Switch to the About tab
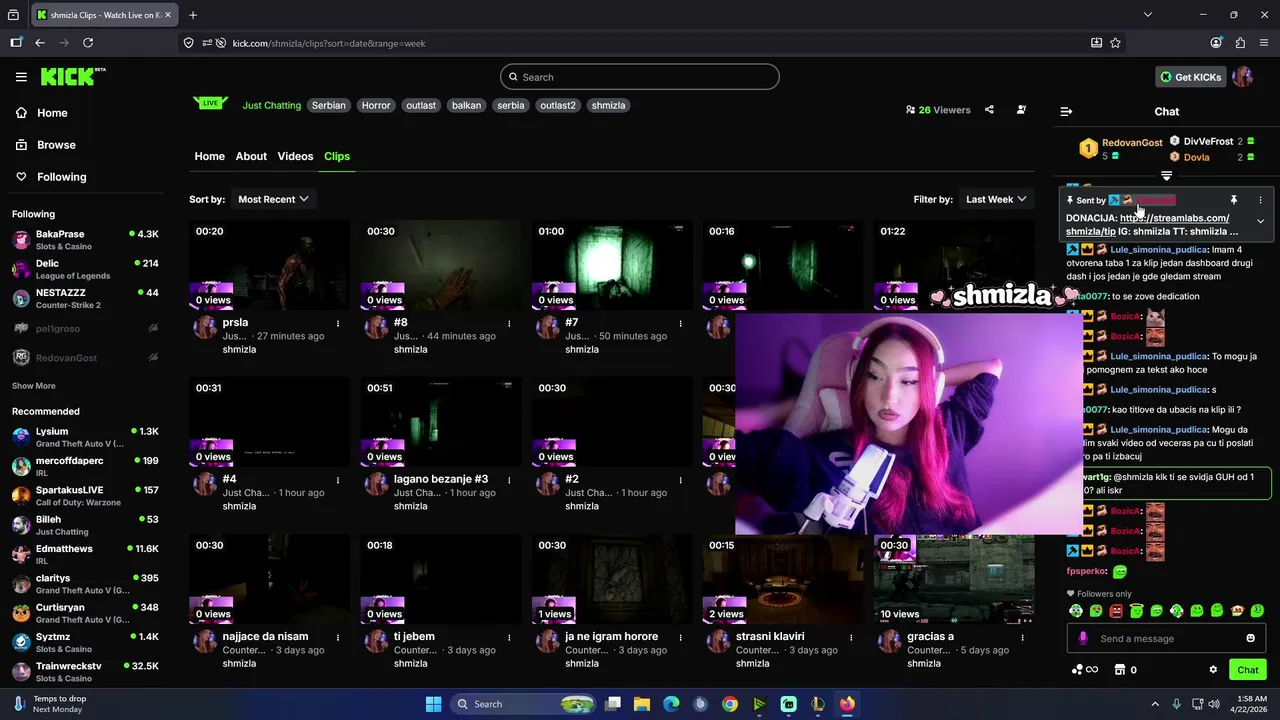 pos(251,156)
